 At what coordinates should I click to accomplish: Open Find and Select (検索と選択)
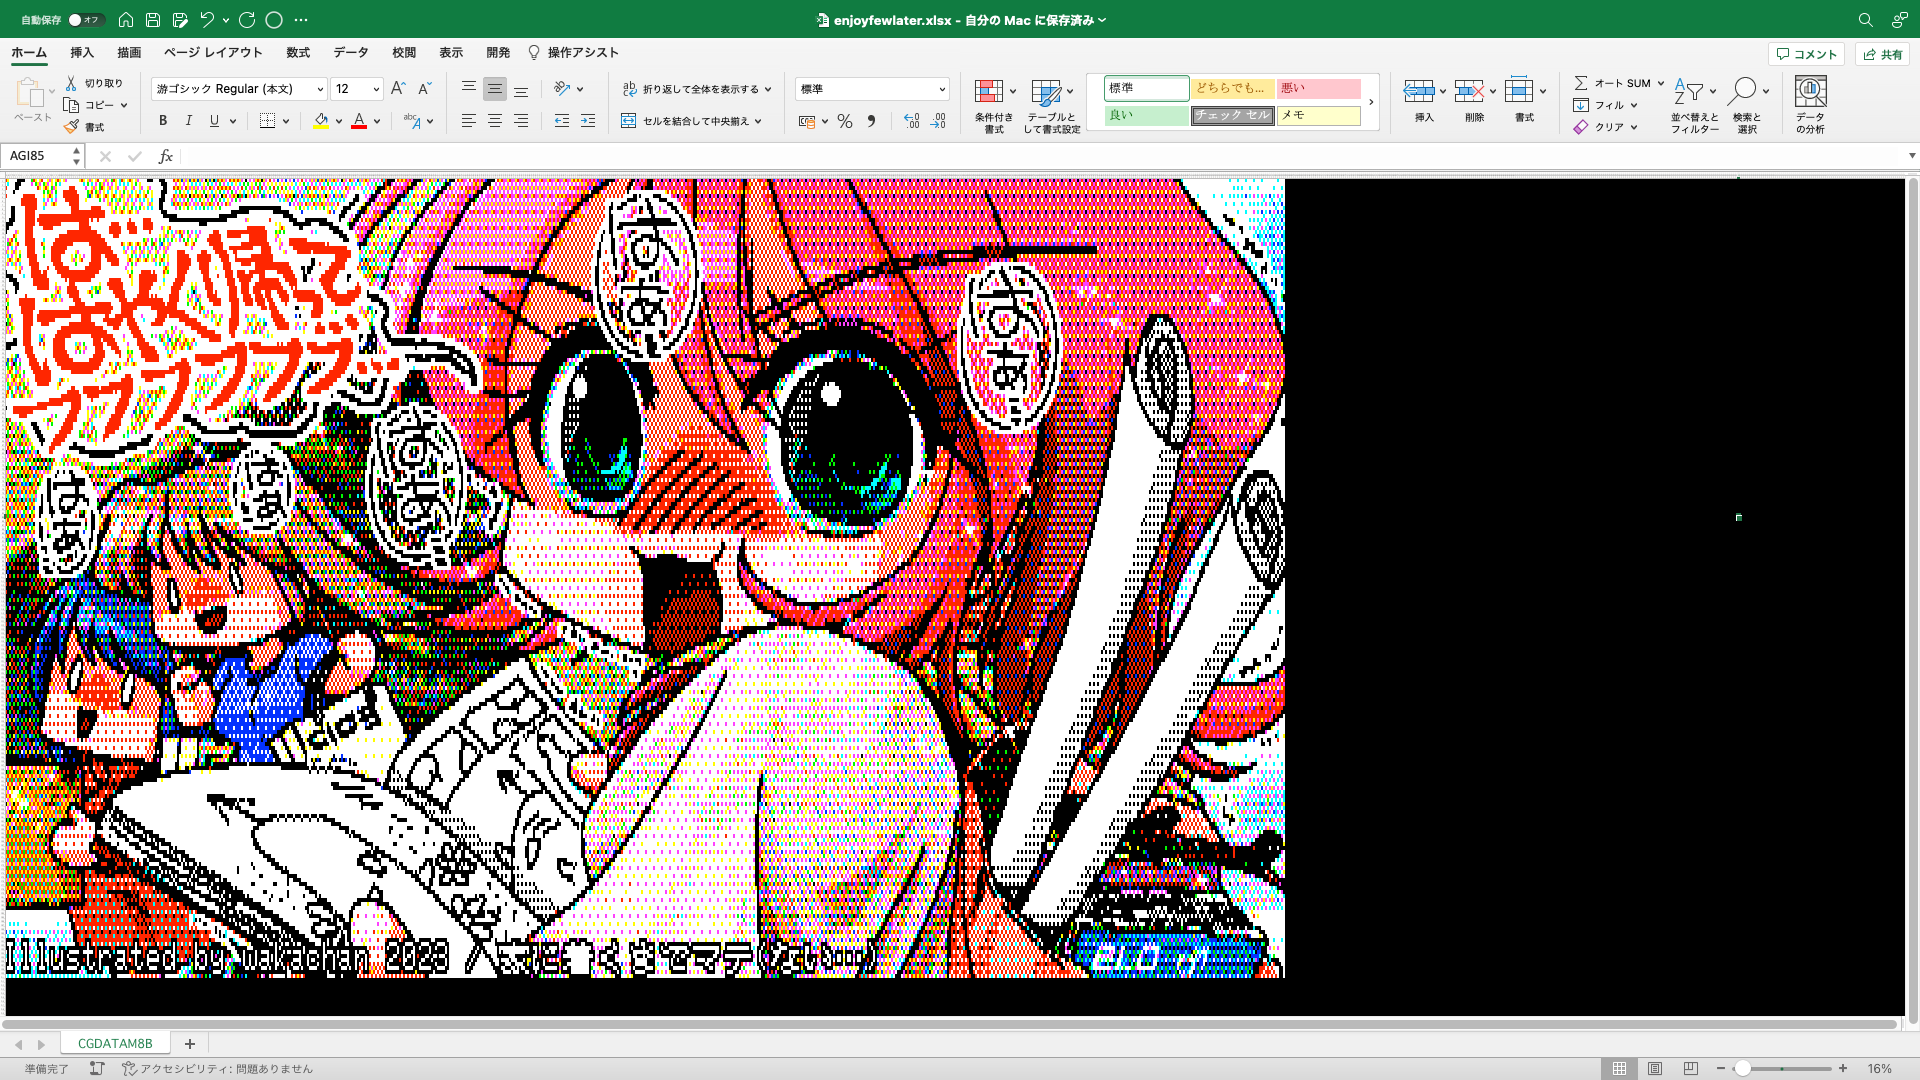[x=1747, y=104]
